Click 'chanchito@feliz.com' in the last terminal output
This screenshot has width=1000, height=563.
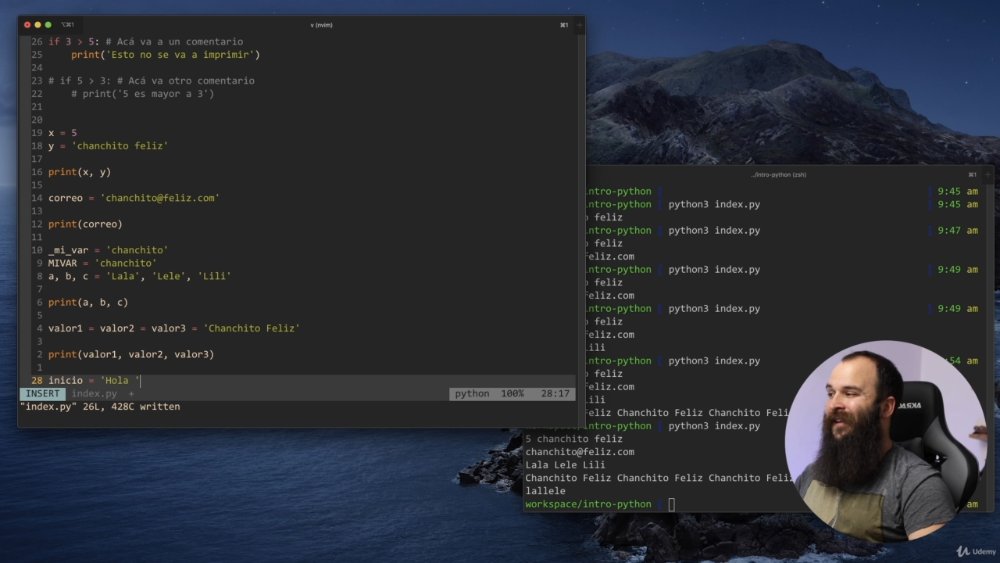(580, 452)
